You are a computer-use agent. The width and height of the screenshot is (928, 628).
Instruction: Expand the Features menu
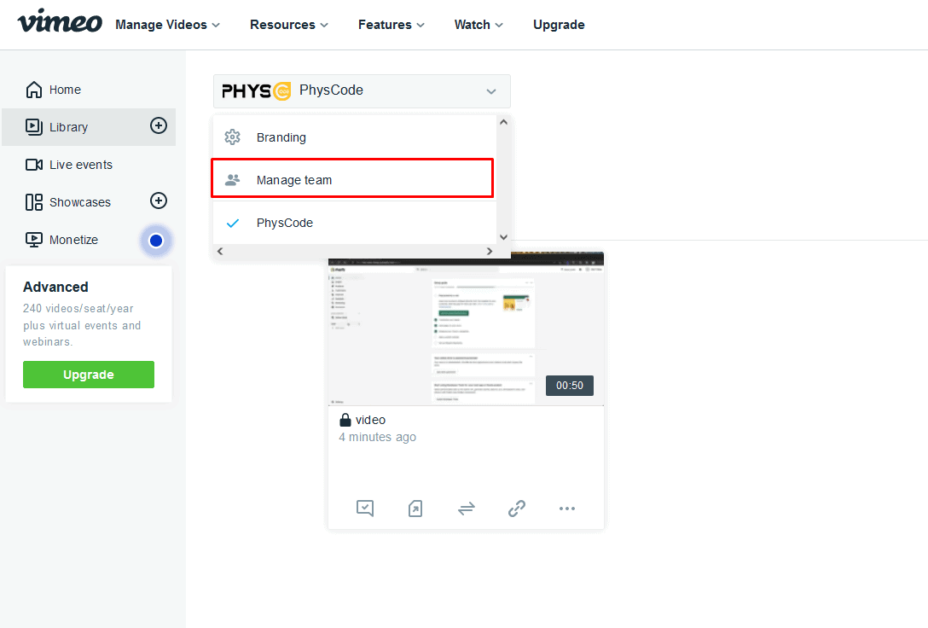[391, 25]
